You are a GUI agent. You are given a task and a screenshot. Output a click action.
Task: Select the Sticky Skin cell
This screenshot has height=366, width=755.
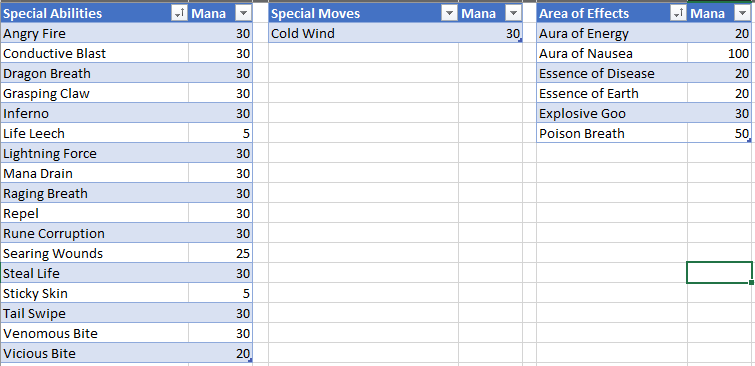click(94, 293)
